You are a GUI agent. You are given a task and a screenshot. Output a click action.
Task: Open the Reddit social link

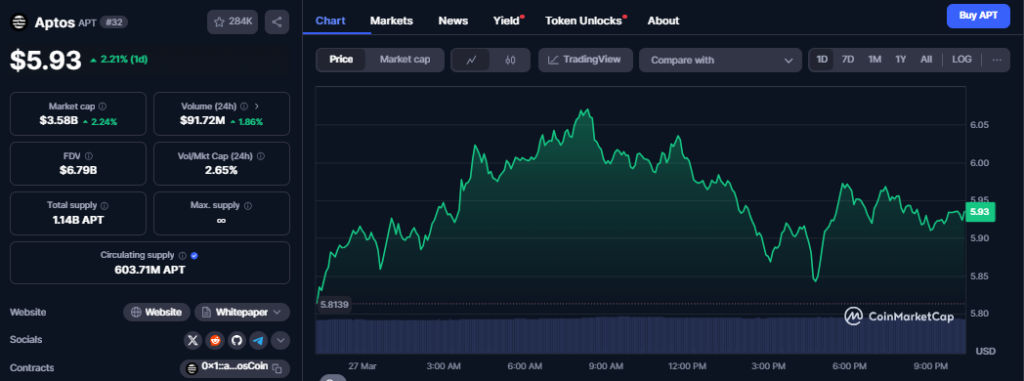(x=214, y=340)
